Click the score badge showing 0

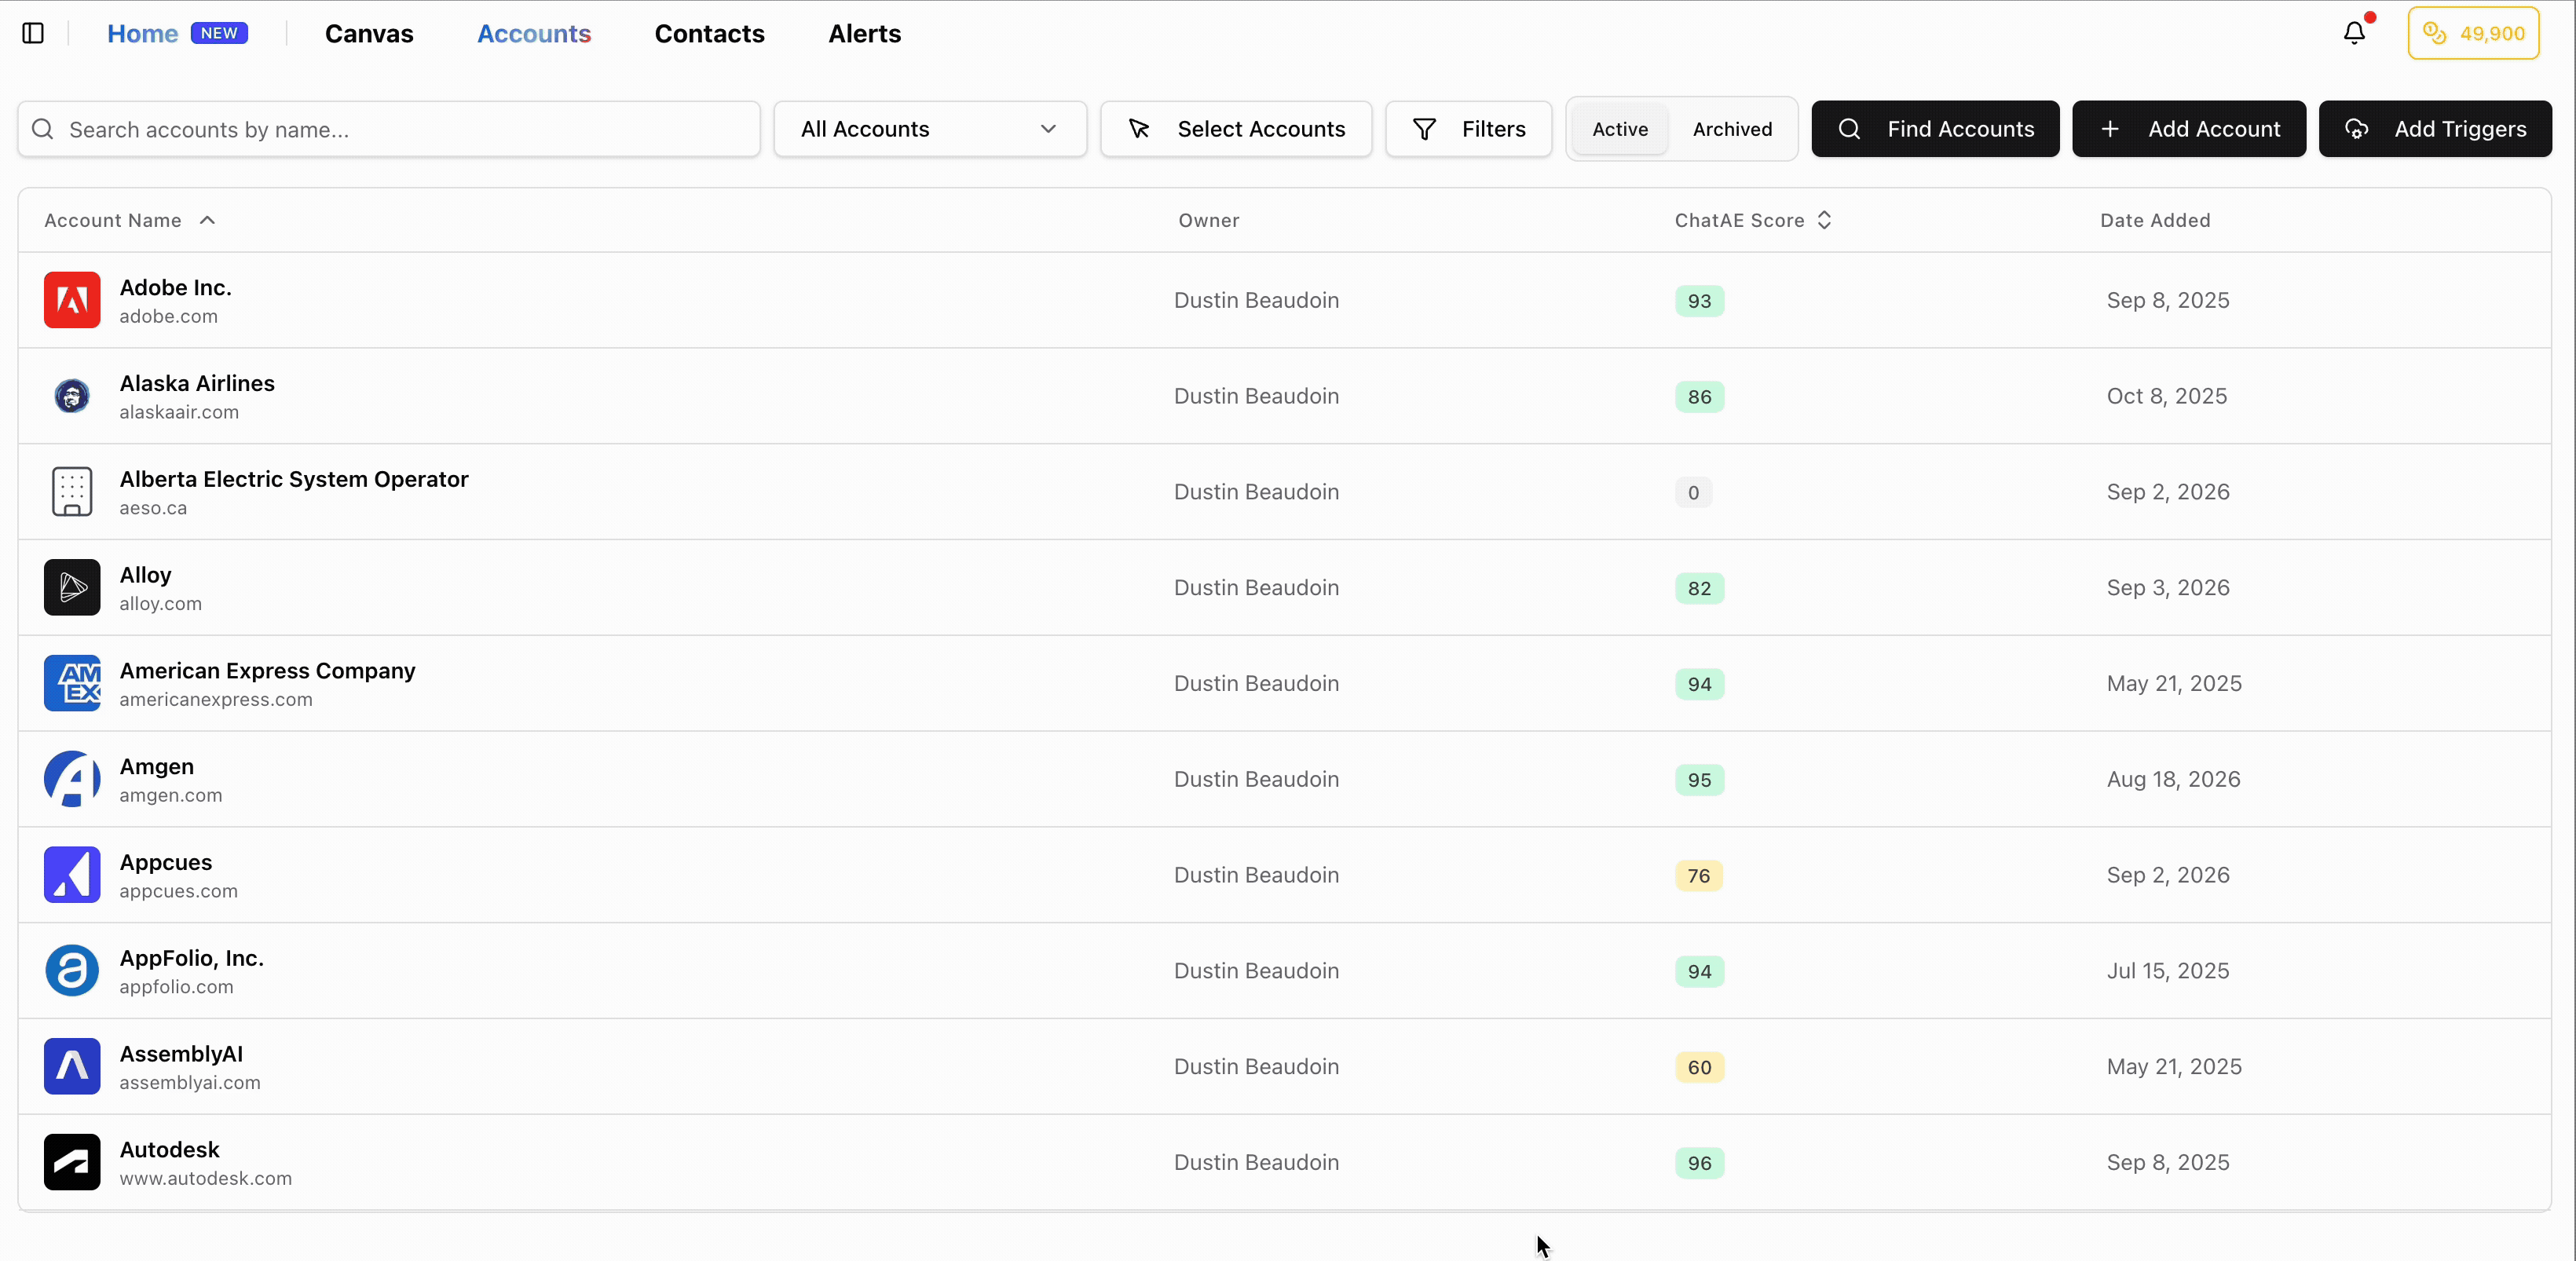[x=1693, y=492]
